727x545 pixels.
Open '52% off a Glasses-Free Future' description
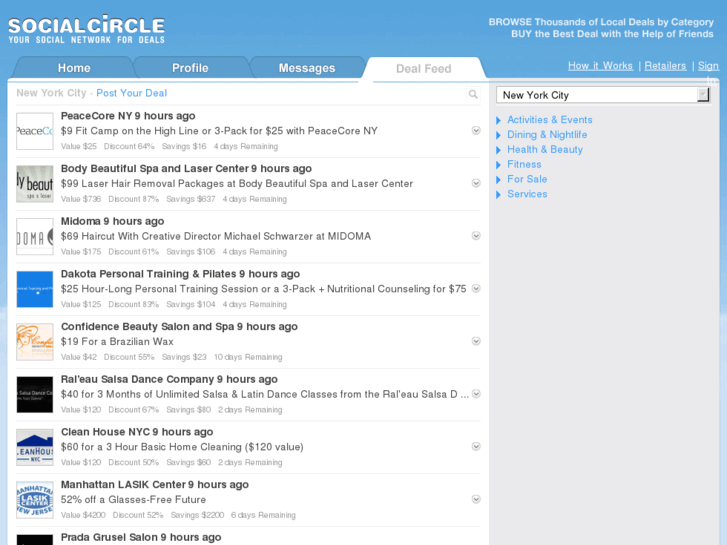tap(134, 500)
